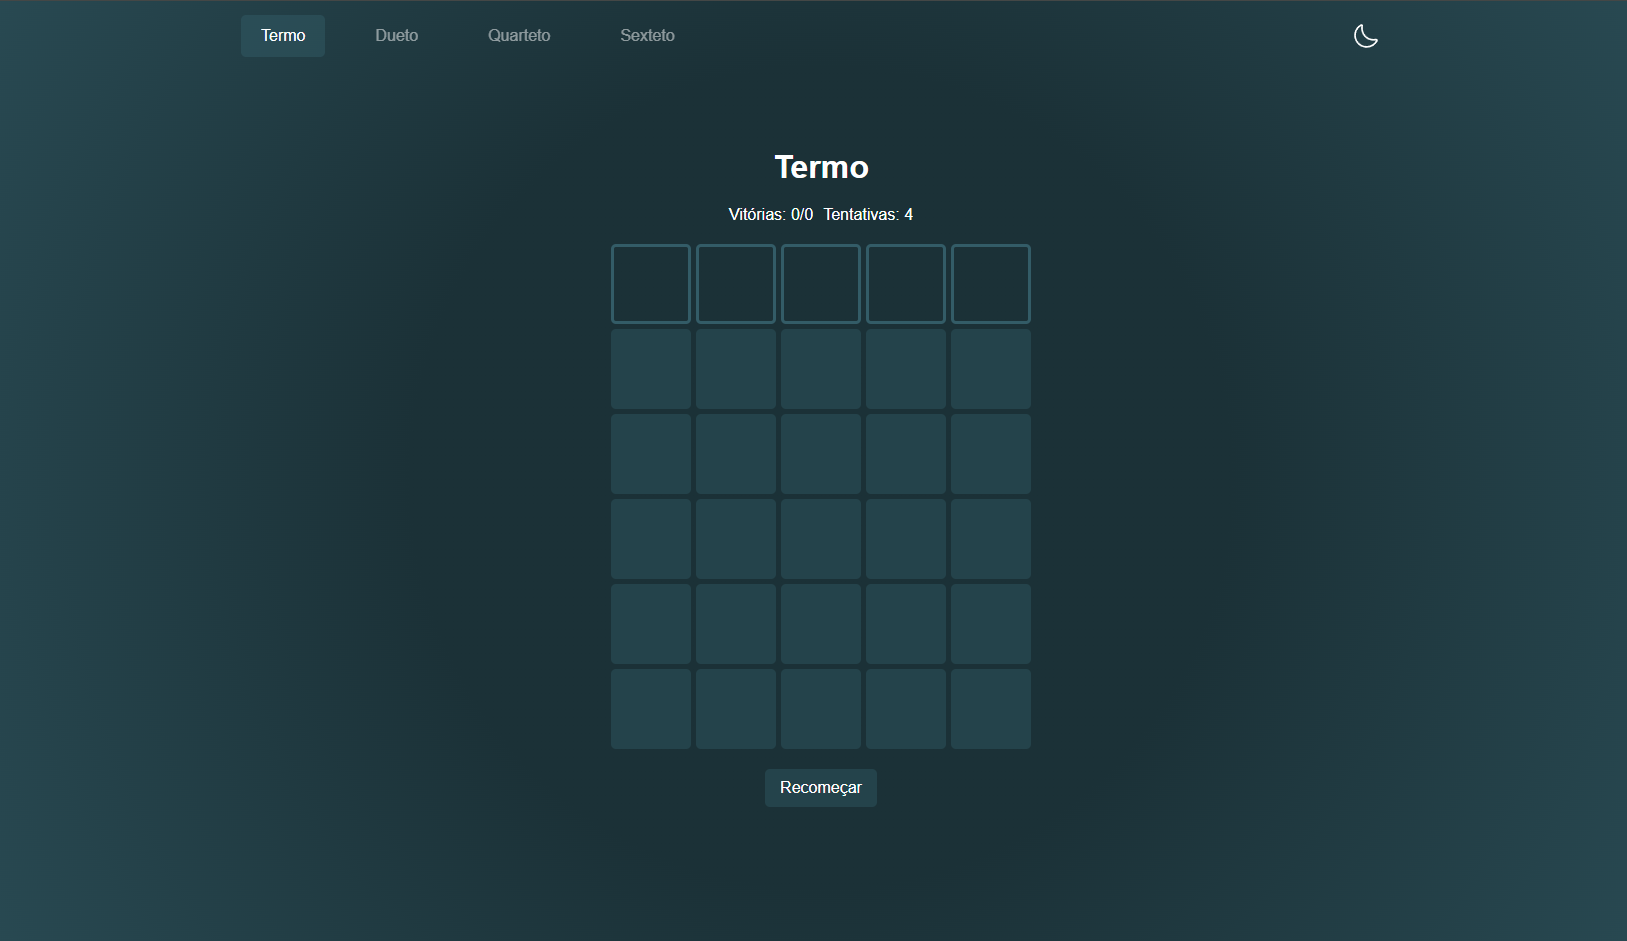Toggle dark mode using the moon icon

[x=1366, y=35]
